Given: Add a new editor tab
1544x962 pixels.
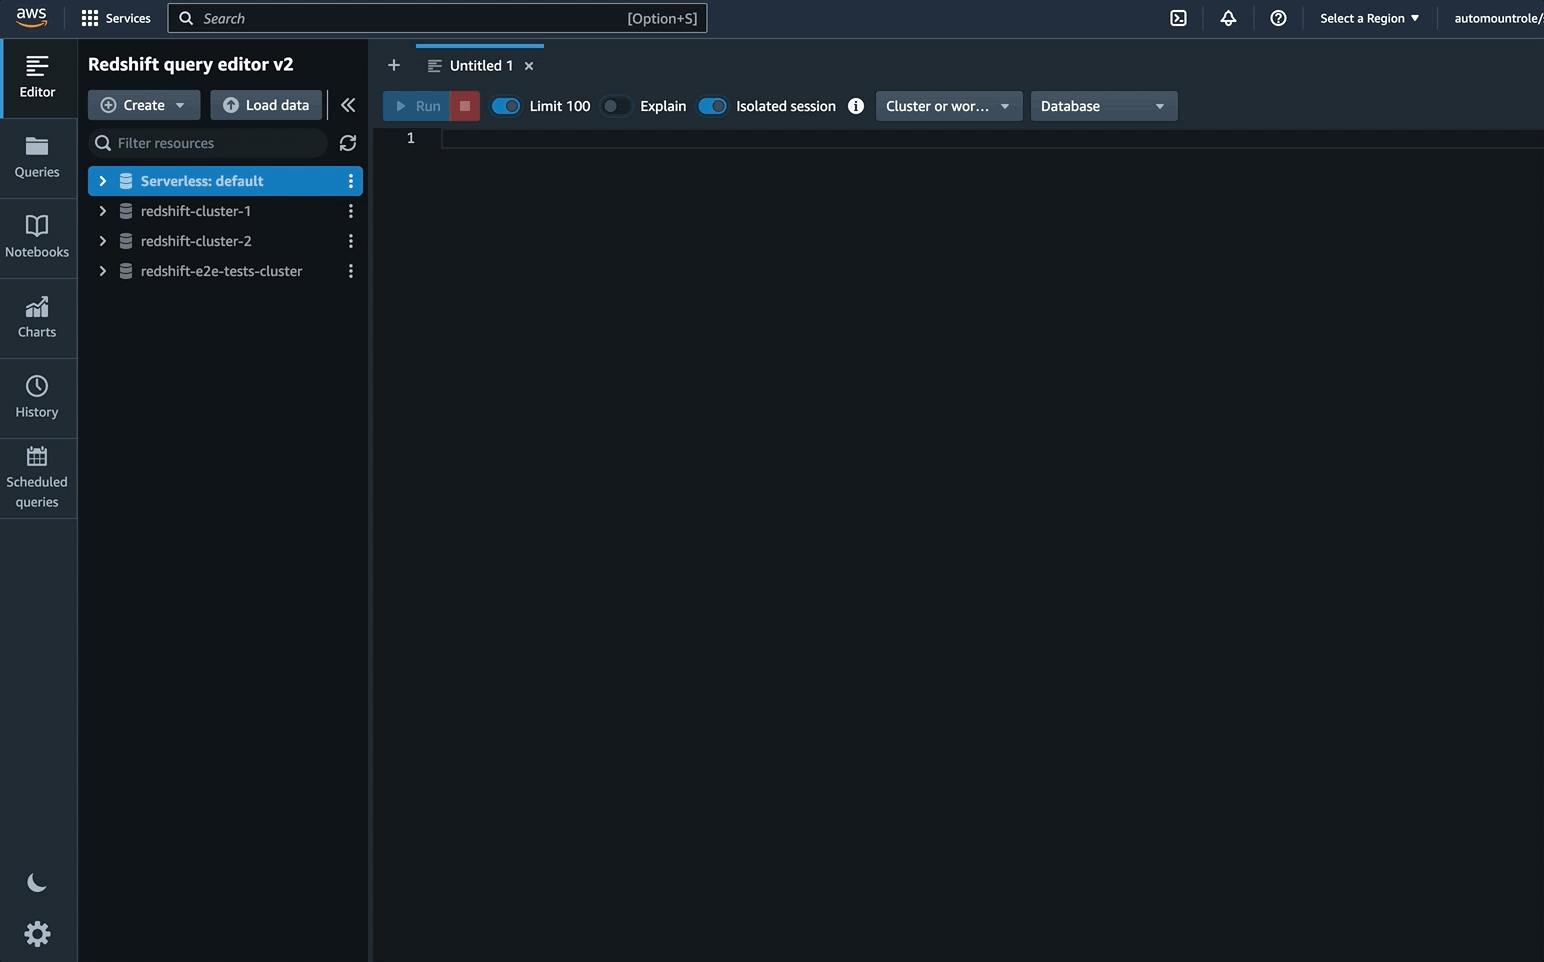Looking at the screenshot, I should tap(394, 65).
